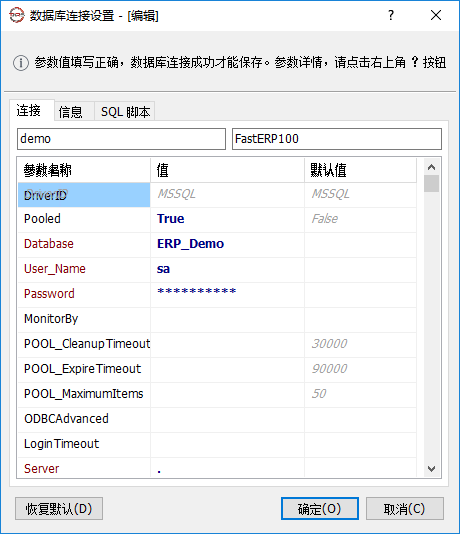The width and height of the screenshot is (460, 534).
Task: Click the FastERP100 input field
Action: click(x=337, y=139)
